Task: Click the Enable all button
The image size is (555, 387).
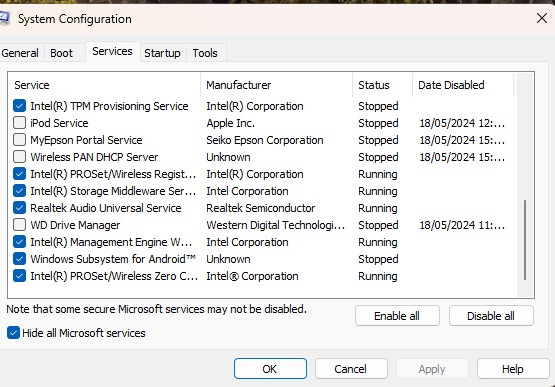Action: click(x=397, y=316)
